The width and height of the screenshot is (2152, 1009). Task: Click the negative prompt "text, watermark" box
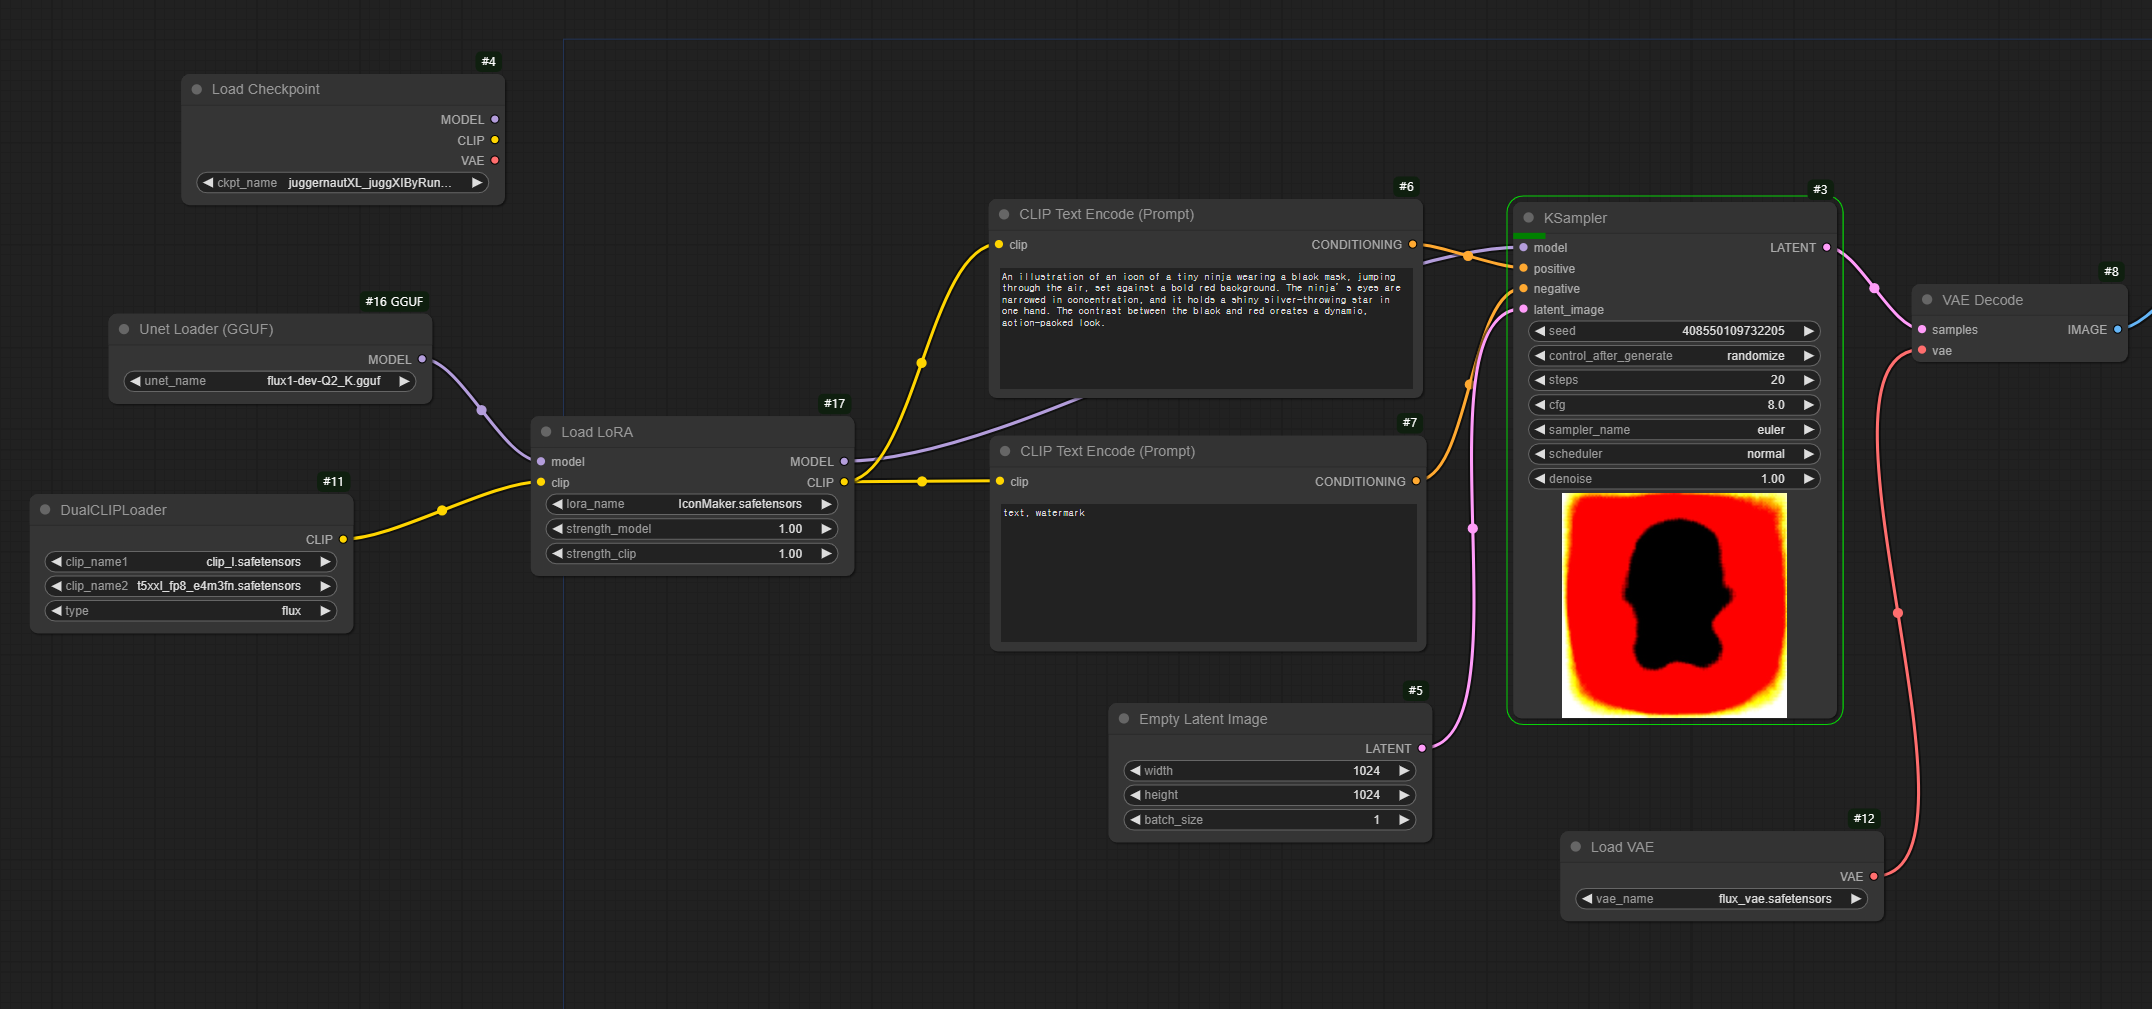point(1208,573)
